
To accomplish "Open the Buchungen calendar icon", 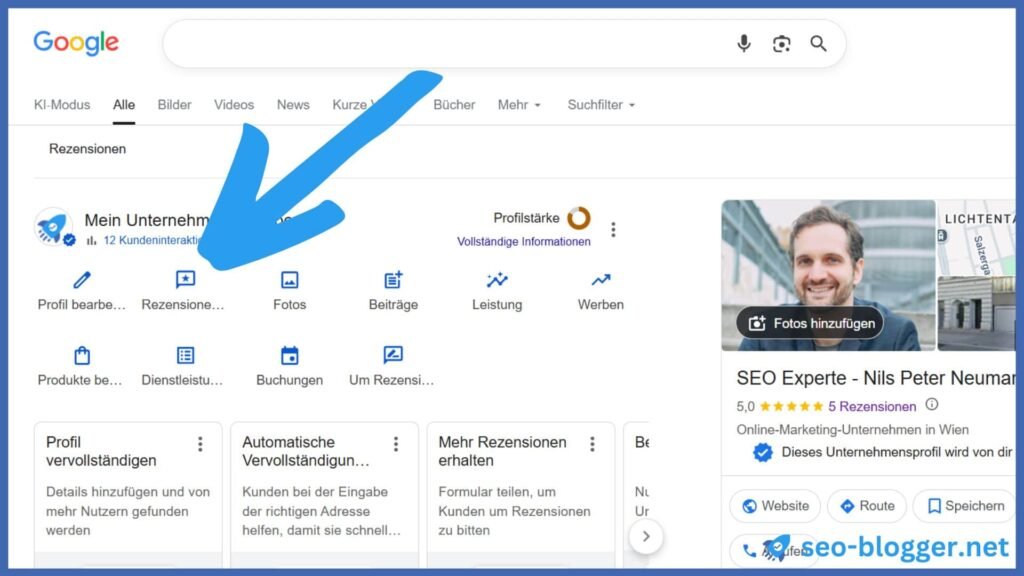I will point(289,355).
